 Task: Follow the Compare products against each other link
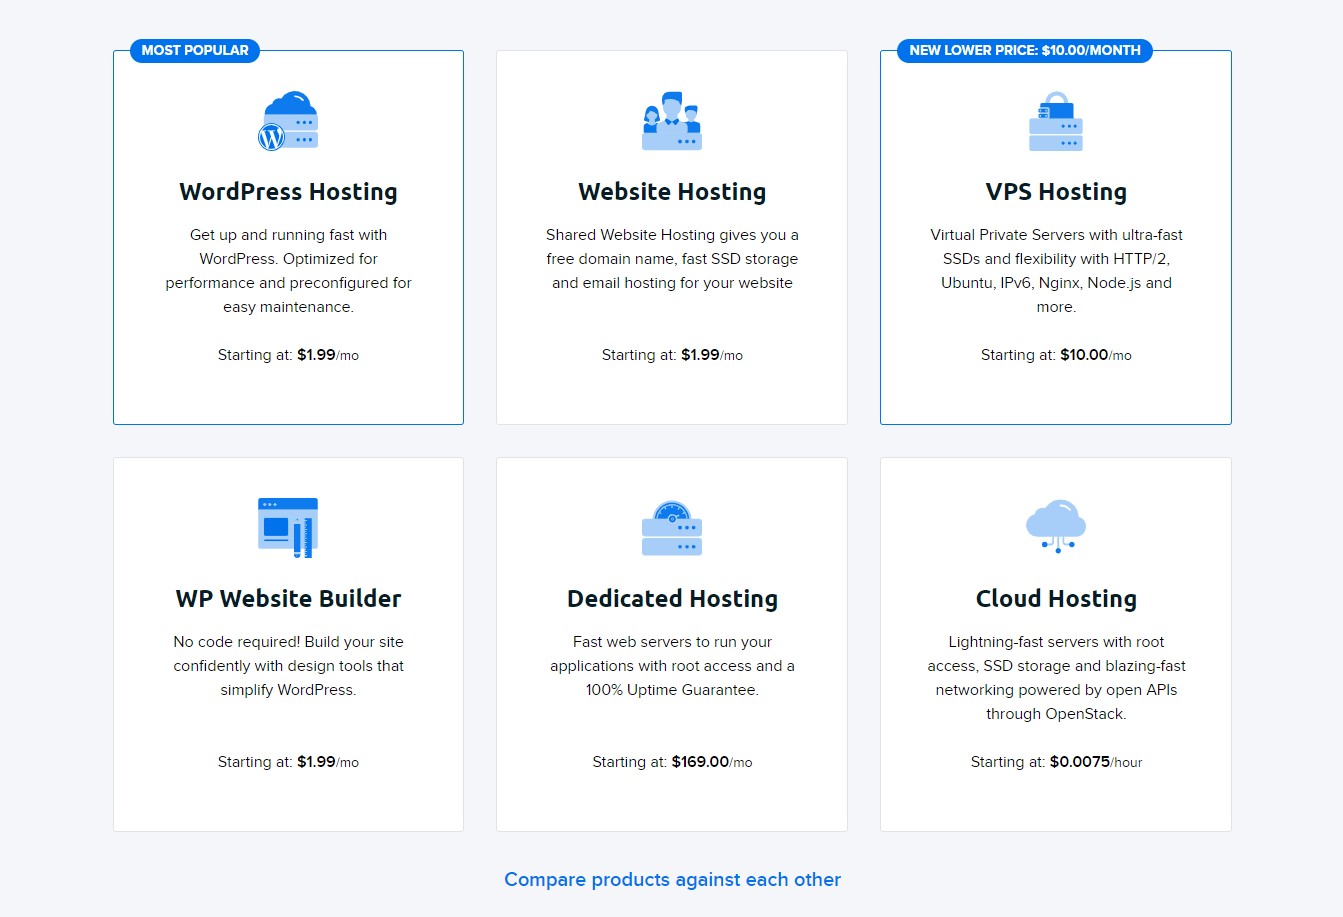(672, 880)
